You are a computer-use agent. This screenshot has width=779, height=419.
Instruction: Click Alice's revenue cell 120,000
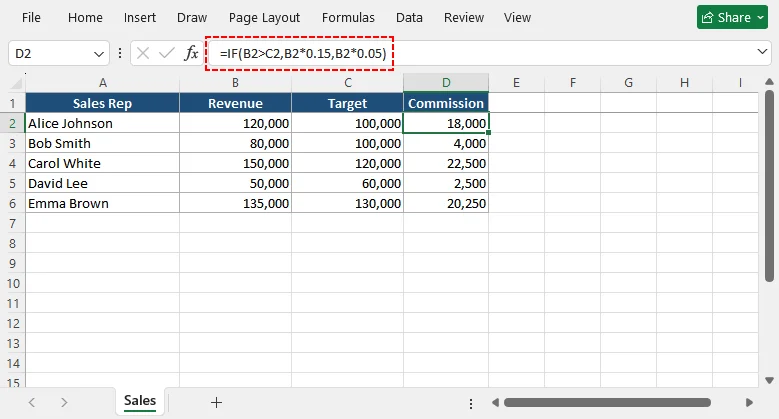point(235,123)
